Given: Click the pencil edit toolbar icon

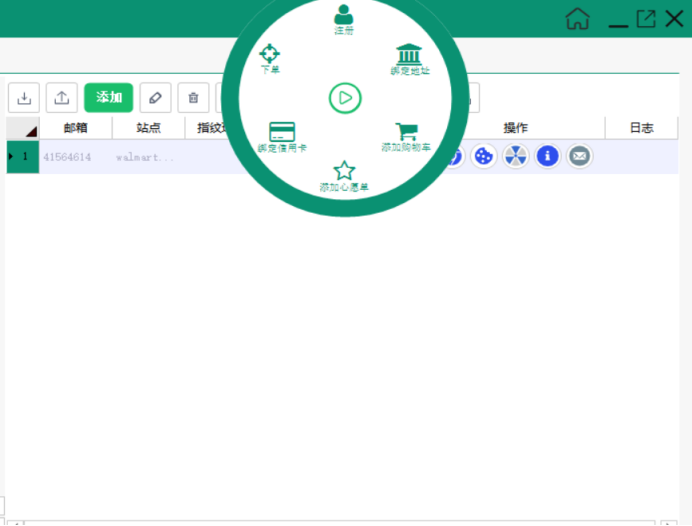Looking at the screenshot, I should point(155,97).
